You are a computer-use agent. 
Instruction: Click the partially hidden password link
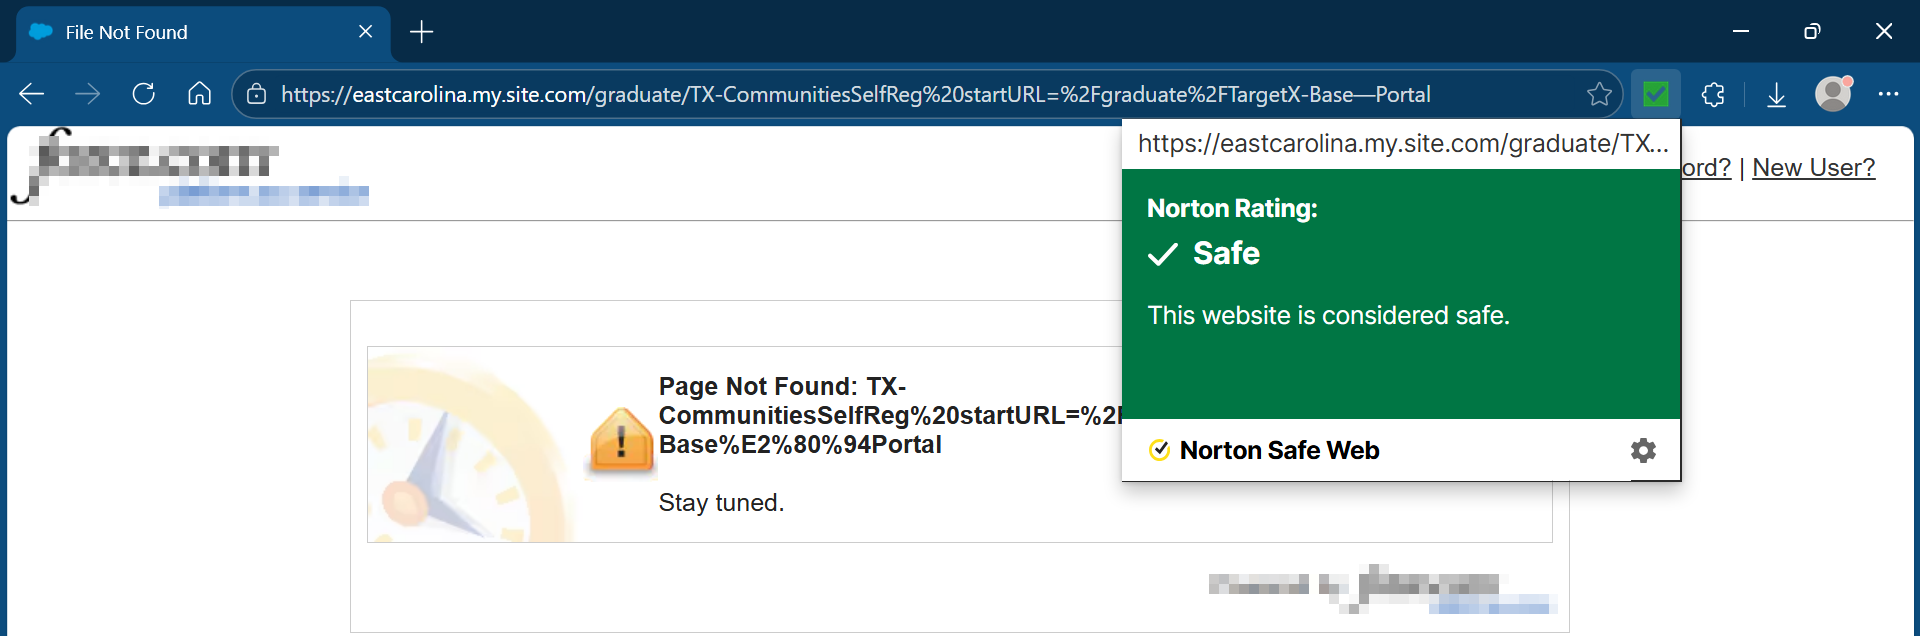click(x=1706, y=167)
